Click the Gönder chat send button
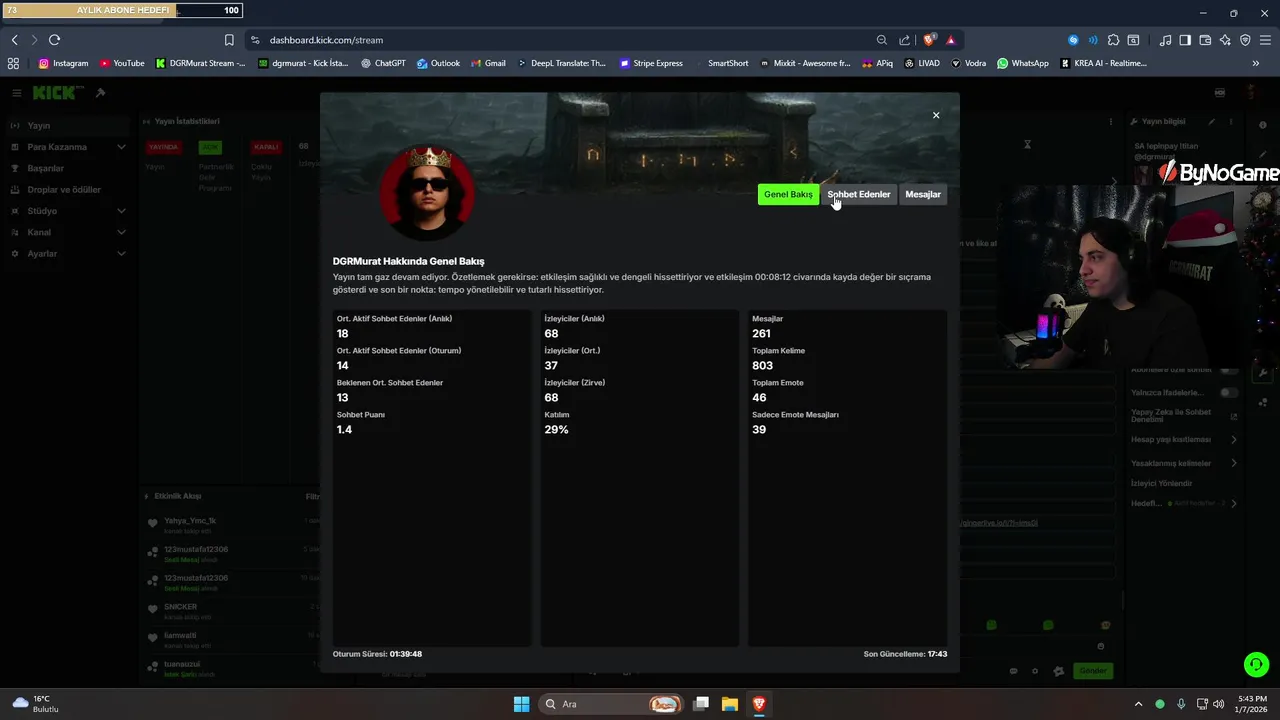The height and width of the screenshot is (720, 1280). coord(1093,671)
